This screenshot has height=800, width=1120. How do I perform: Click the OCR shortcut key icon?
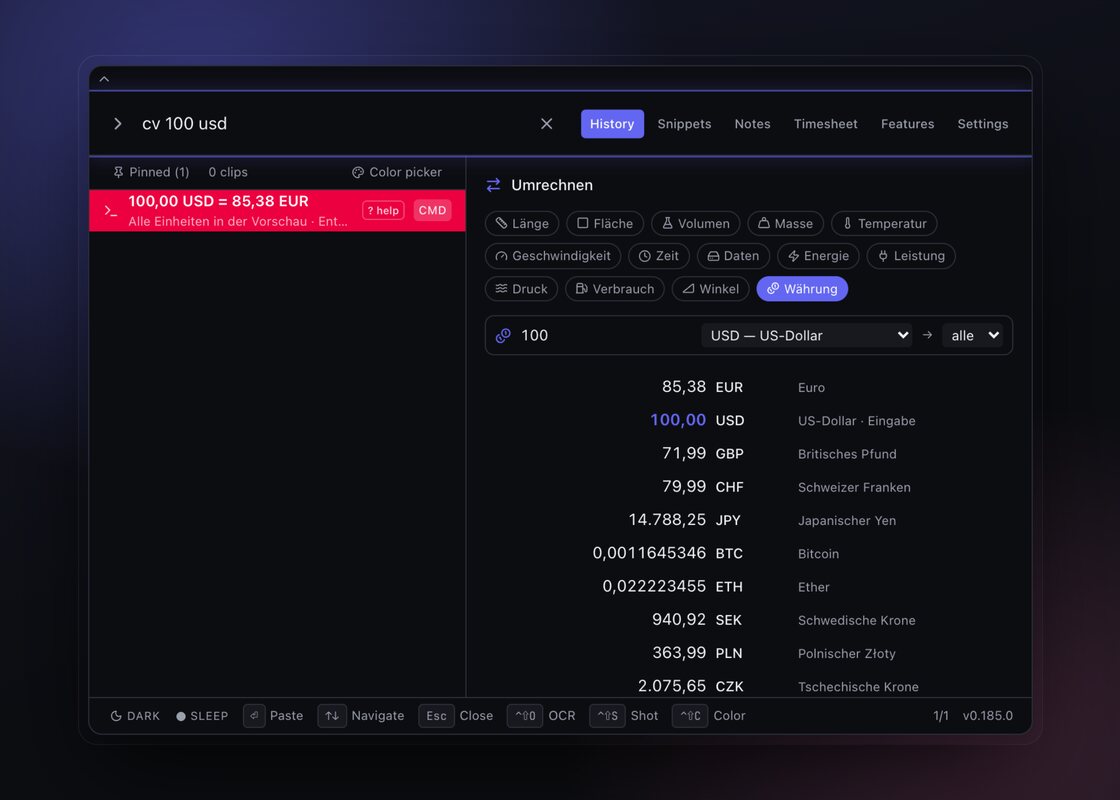[525, 716]
